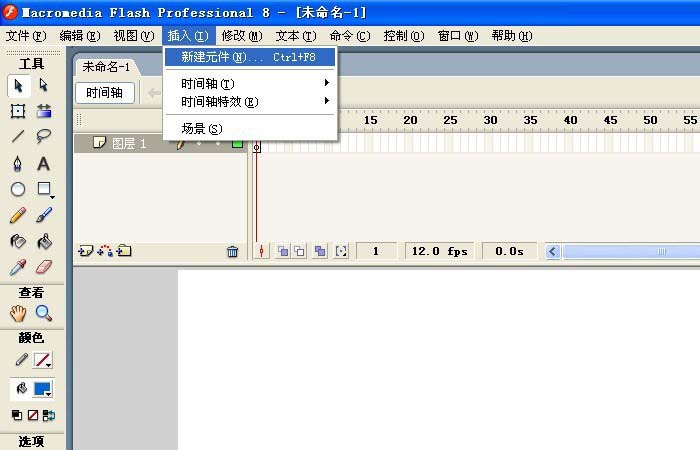Click Black and White colors icon
This screenshot has height=450, width=700.
pos(17,415)
